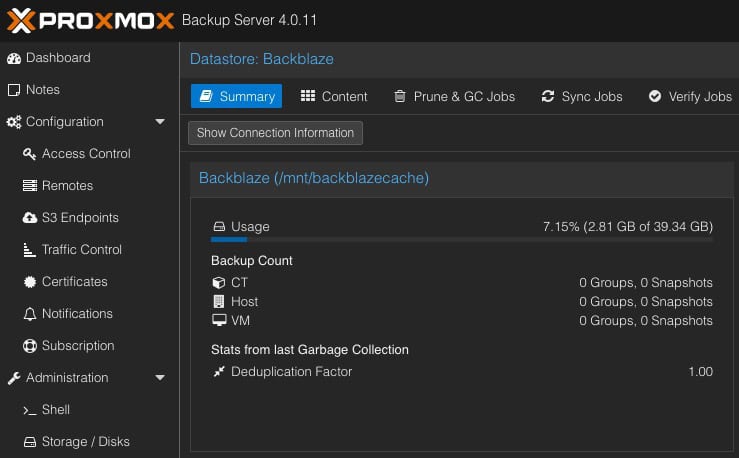Viewport: 739px width, 458px height.
Task: Click the Backup Server 4.0.11 version text
Action: [249, 20]
